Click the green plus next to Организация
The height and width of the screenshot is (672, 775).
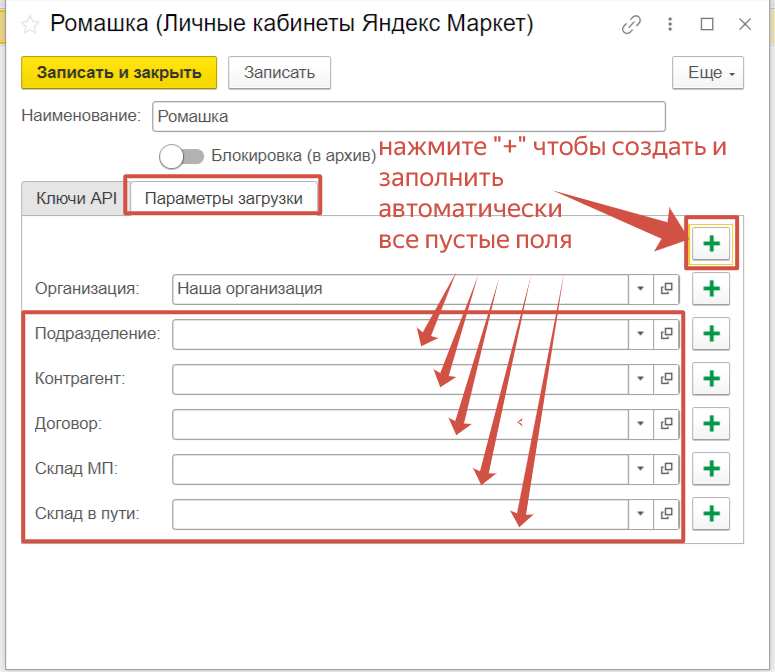click(711, 289)
